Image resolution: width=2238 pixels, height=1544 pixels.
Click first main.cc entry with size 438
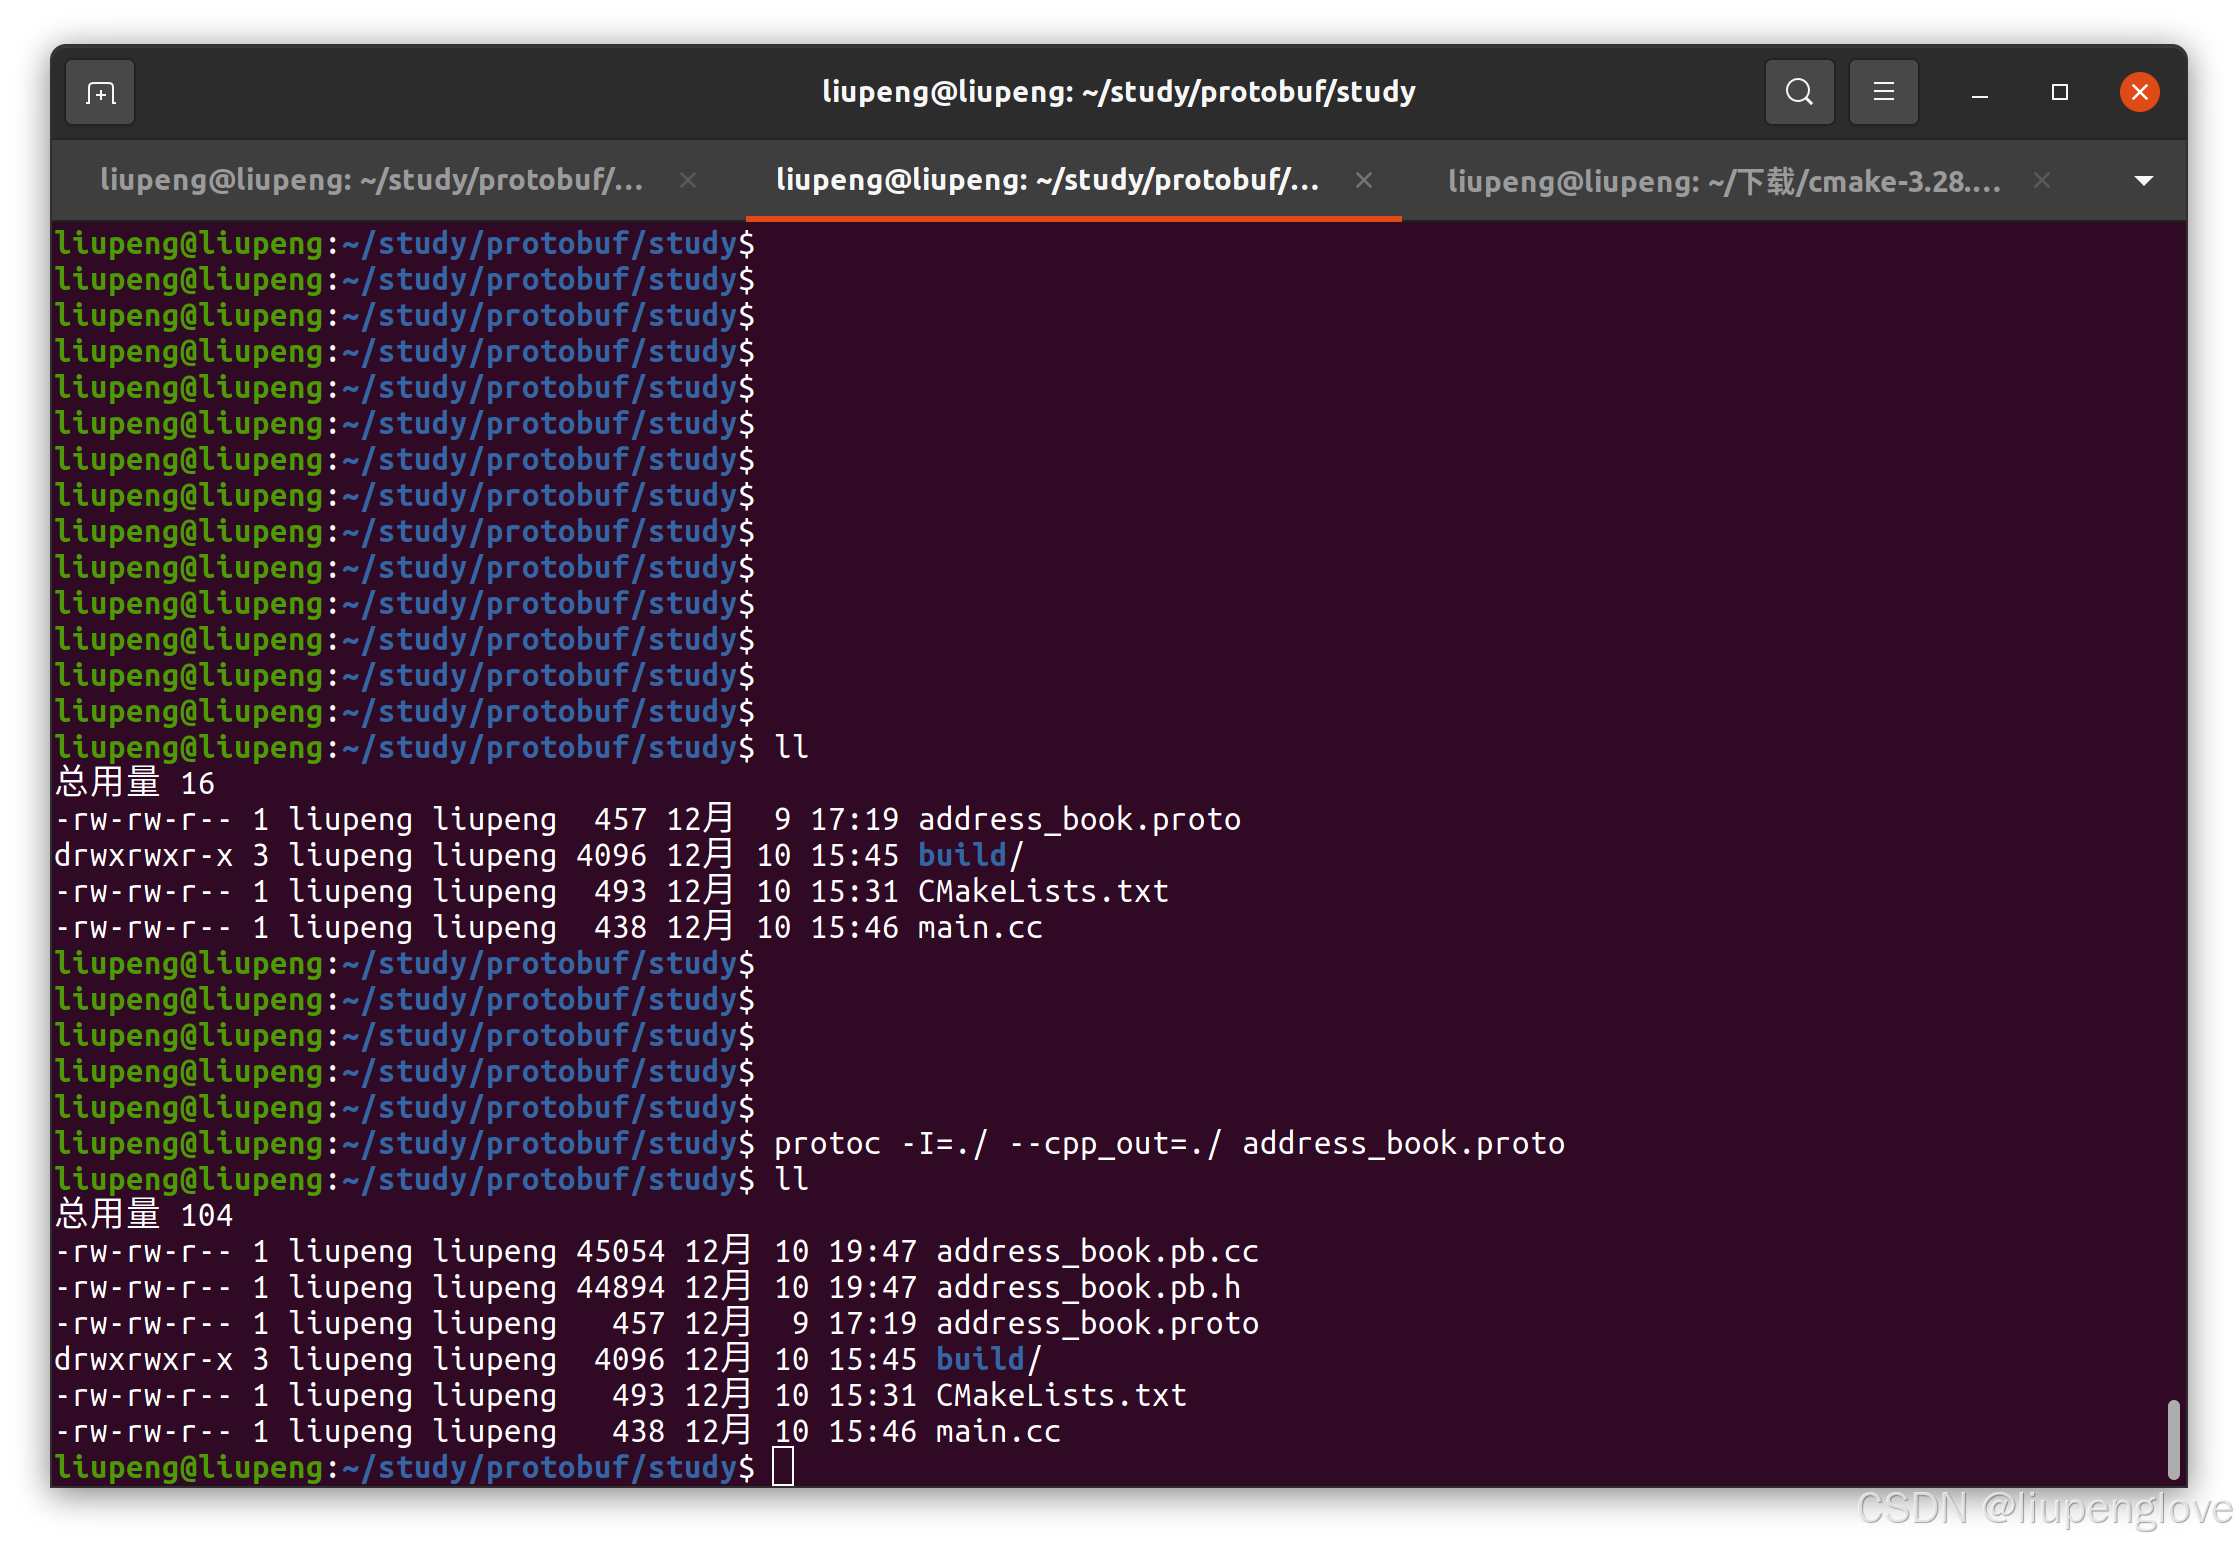[x=980, y=927]
